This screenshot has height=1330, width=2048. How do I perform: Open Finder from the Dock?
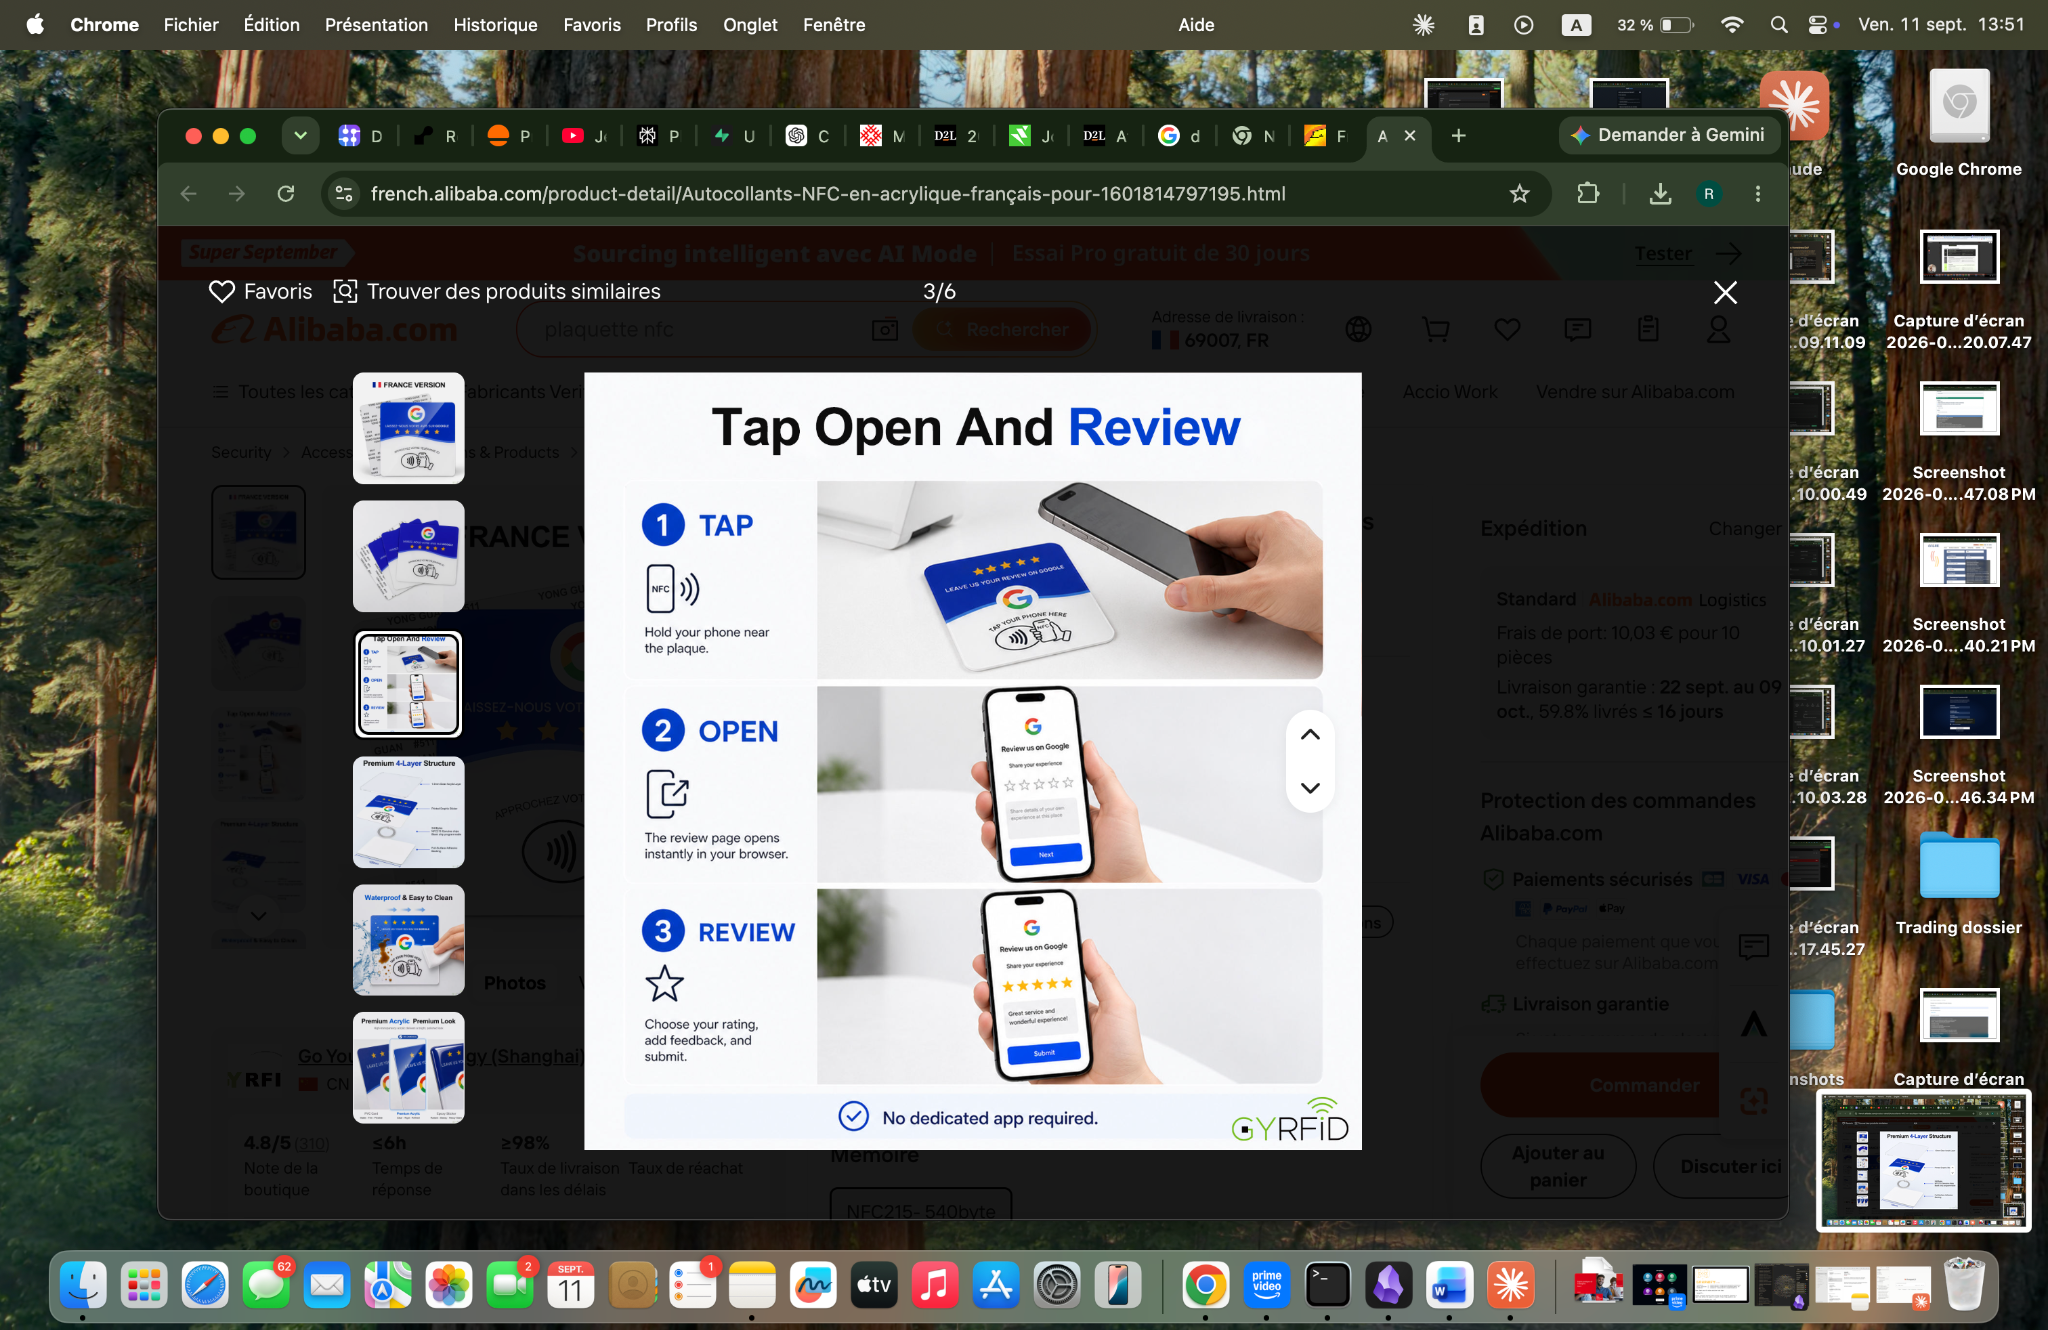point(83,1285)
